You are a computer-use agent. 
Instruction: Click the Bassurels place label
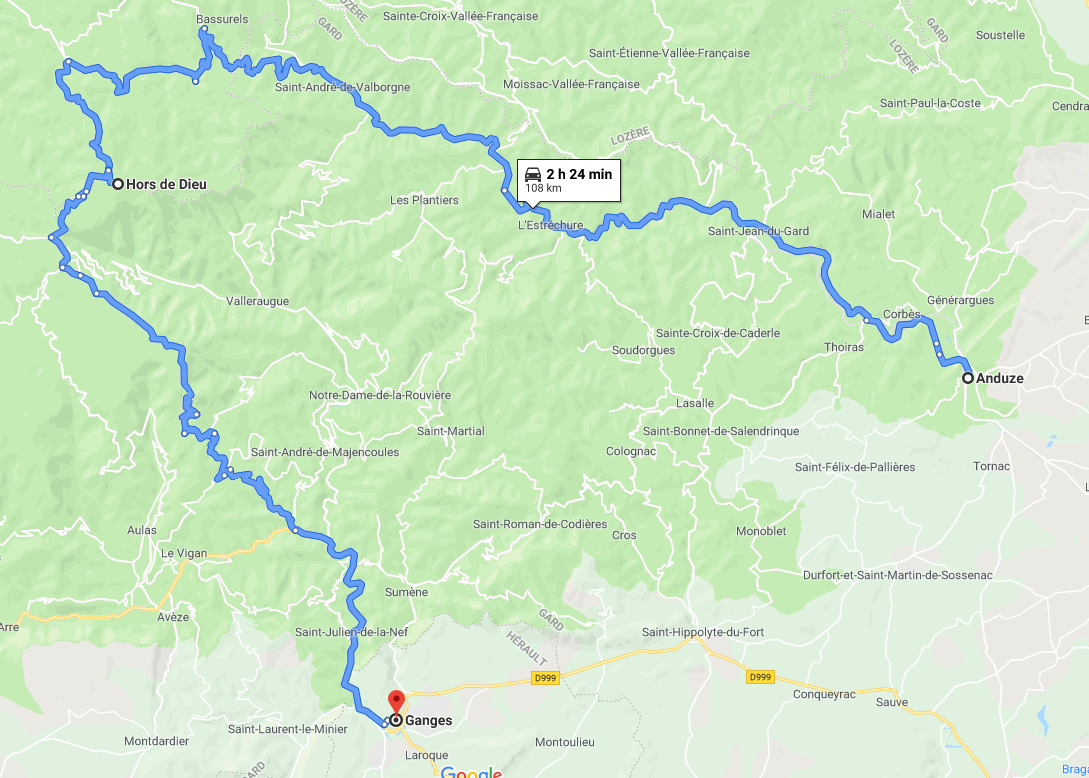(x=222, y=19)
